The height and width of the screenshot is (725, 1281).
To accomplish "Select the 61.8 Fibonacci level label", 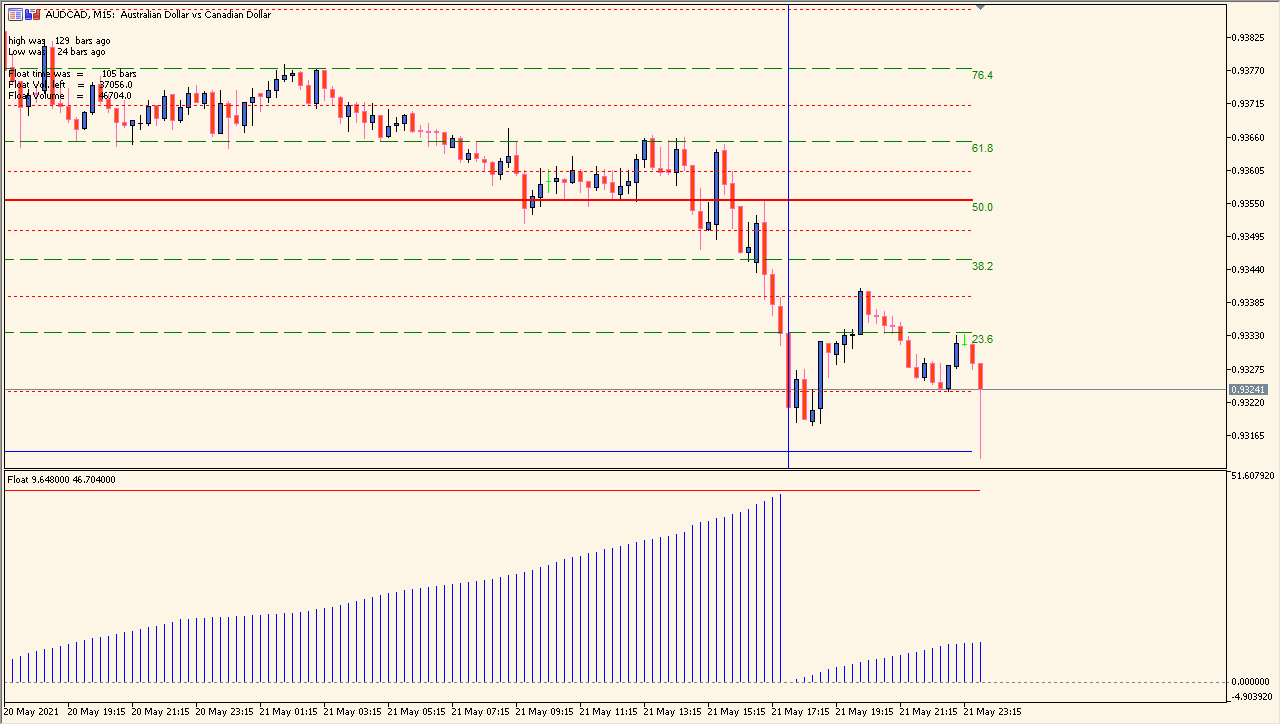I will (x=982, y=148).
